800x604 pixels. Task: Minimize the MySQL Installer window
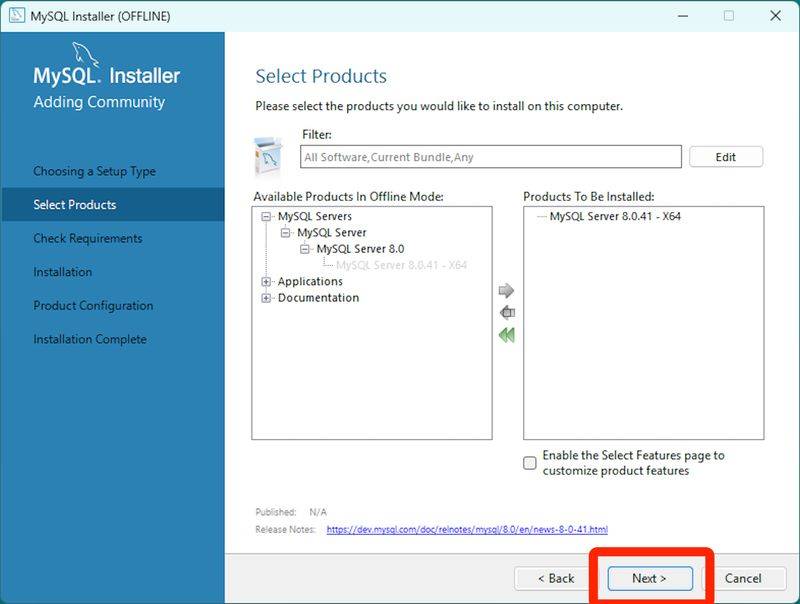(683, 16)
